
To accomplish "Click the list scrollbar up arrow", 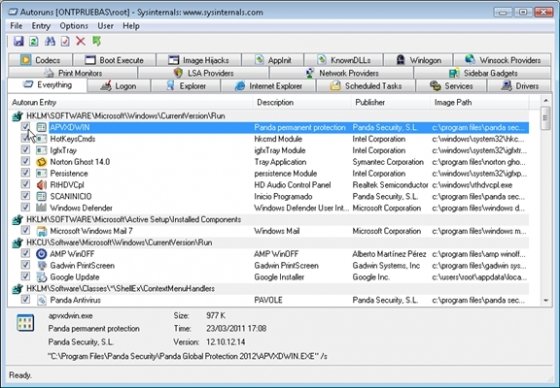I will pyautogui.click(x=545, y=100).
